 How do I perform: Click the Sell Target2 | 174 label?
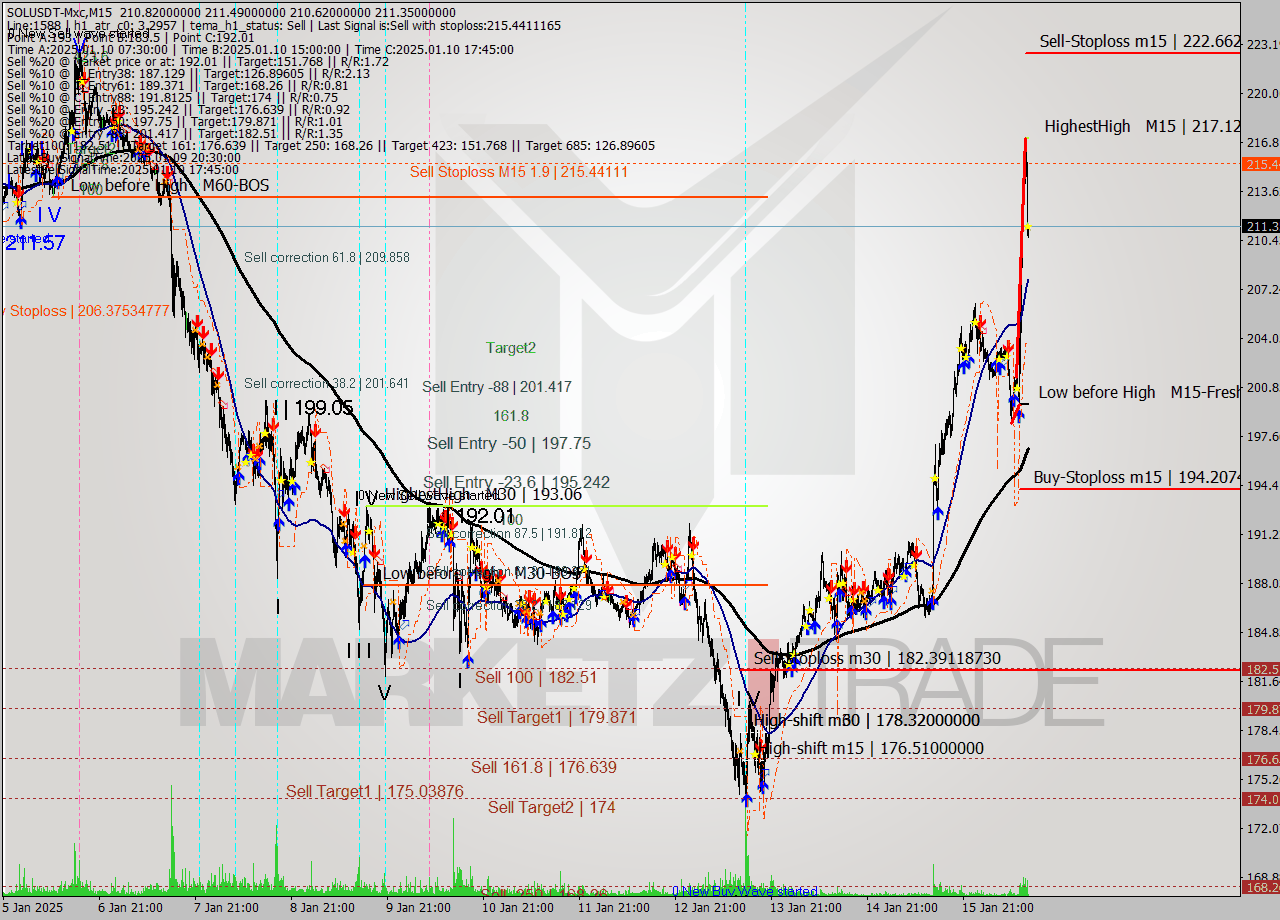click(x=552, y=807)
